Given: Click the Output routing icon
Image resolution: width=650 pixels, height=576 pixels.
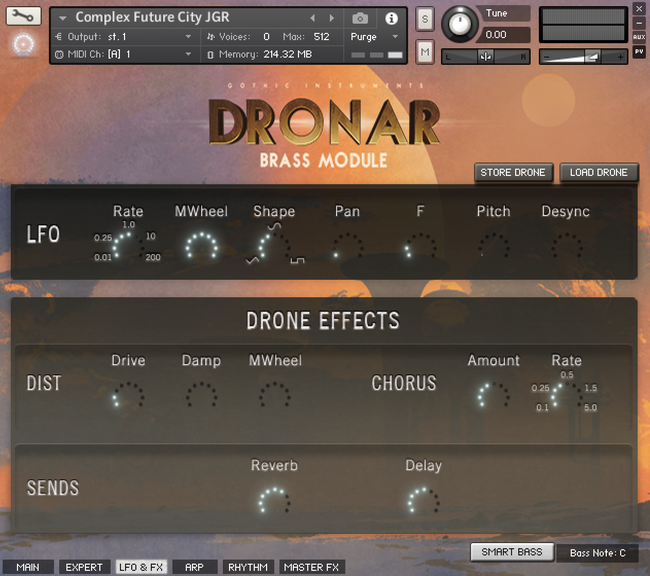Looking at the screenshot, I should (x=58, y=37).
